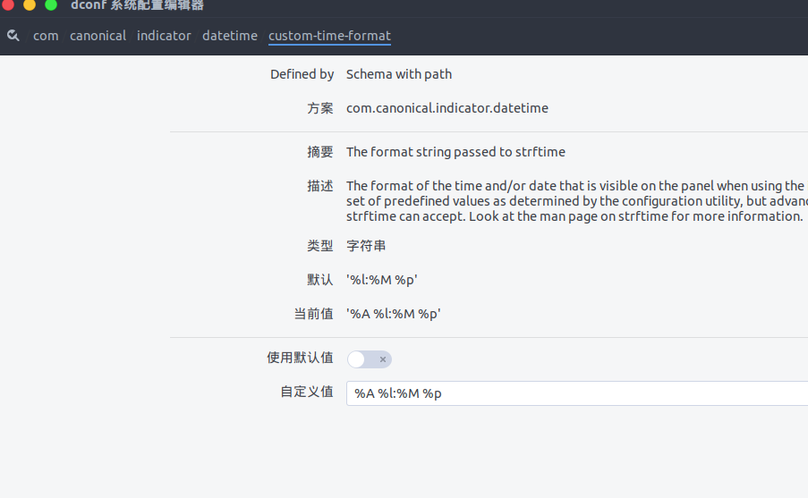Click the 默认 value '%l:%M %p'
The width and height of the screenshot is (808, 498).
tap(382, 280)
